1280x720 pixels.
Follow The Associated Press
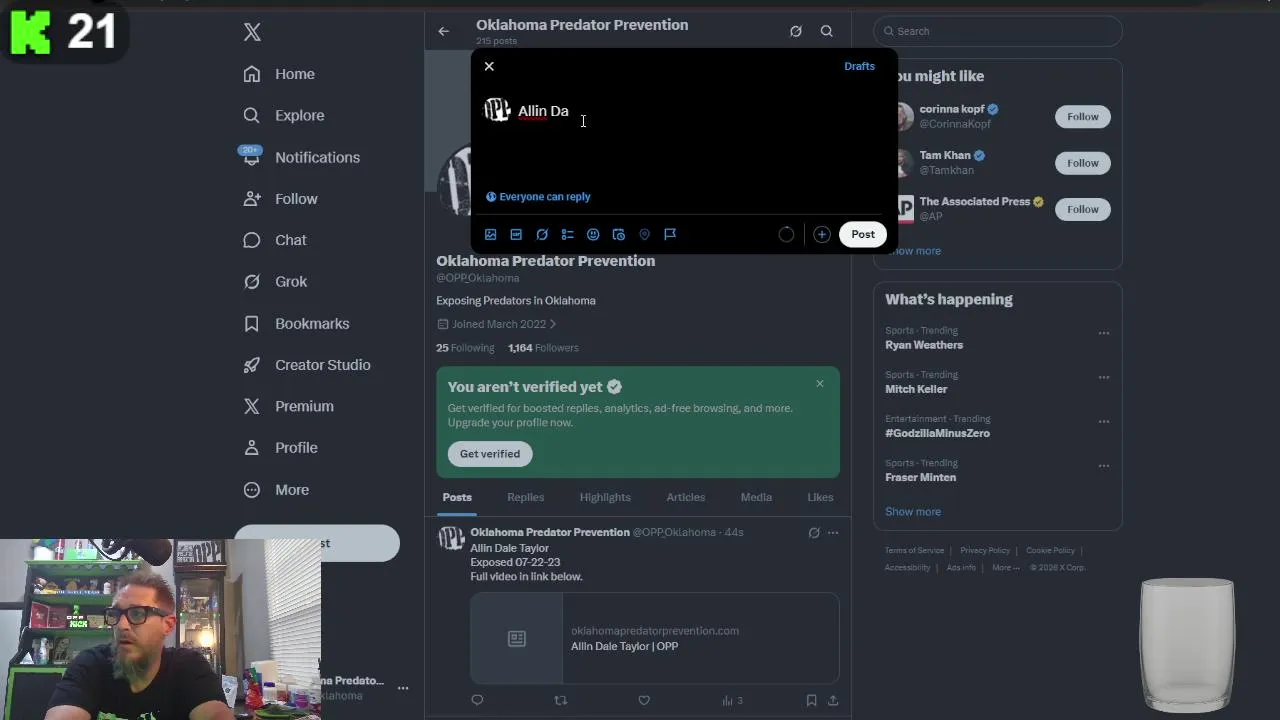[x=1082, y=209]
